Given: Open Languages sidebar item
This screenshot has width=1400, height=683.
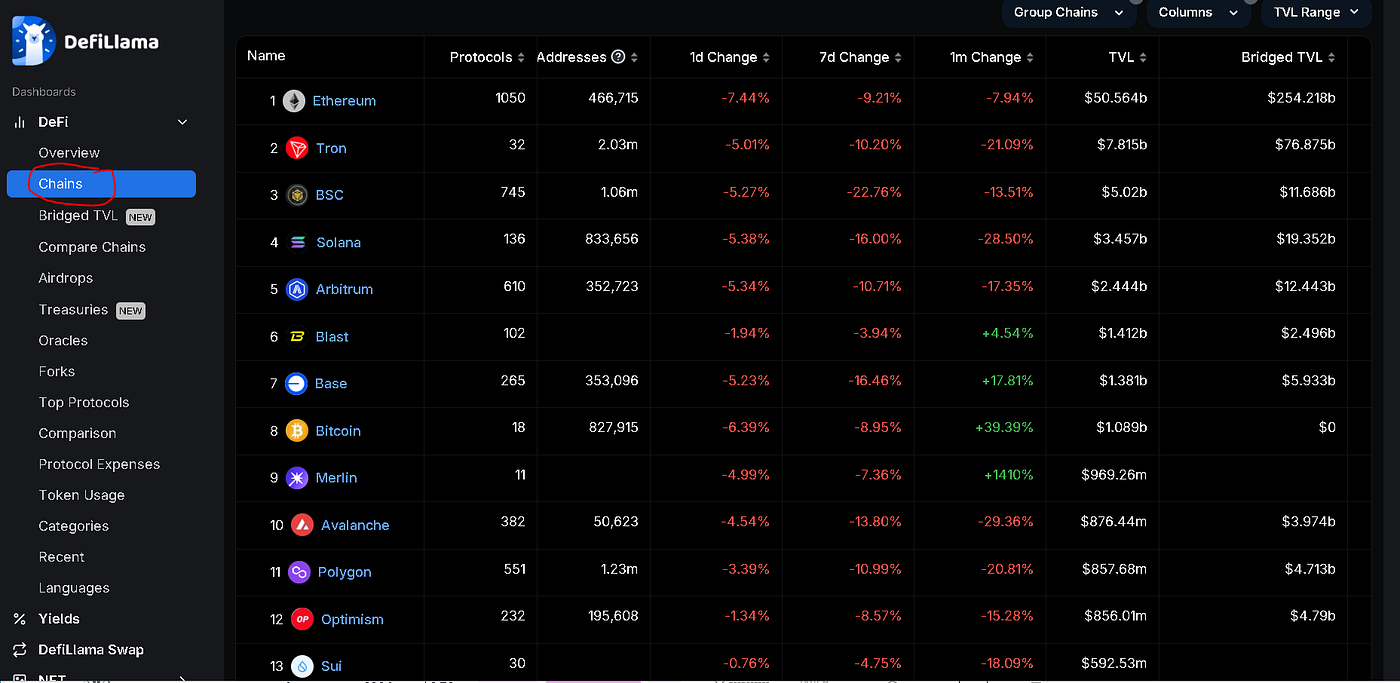Looking at the screenshot, I should click(x=74, y=588).
